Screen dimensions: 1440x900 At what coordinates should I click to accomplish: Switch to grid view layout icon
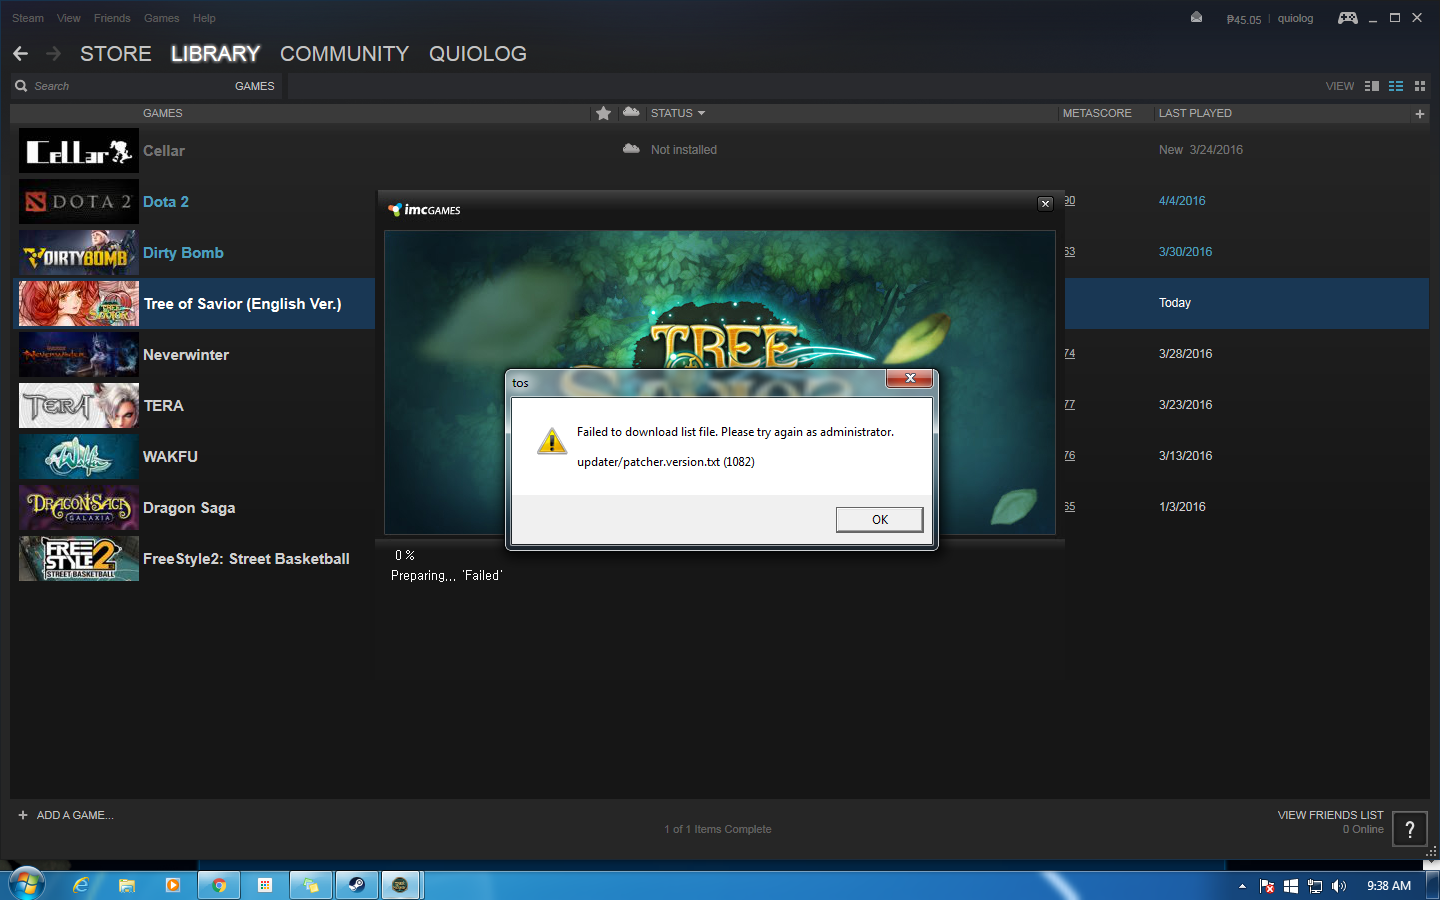(1420, 86)
